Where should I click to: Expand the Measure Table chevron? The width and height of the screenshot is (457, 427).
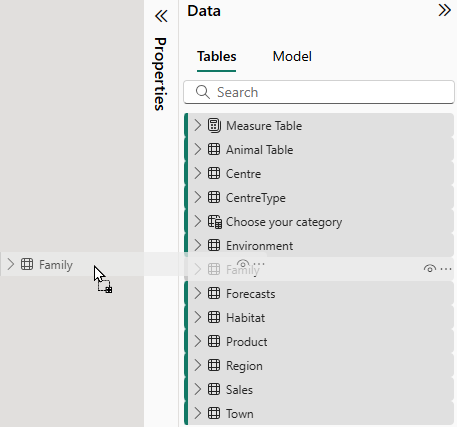point(198,126)
